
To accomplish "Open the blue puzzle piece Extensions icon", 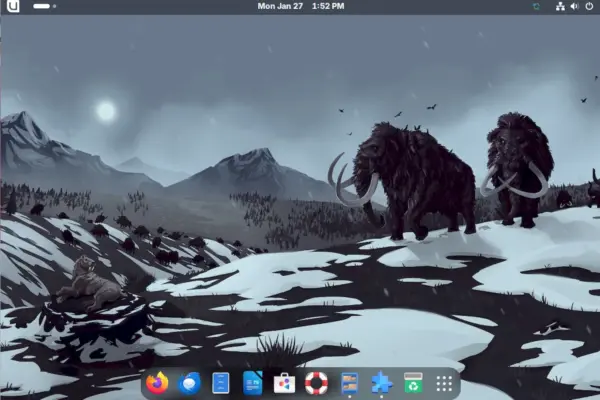I will click(x=382, y=382).
